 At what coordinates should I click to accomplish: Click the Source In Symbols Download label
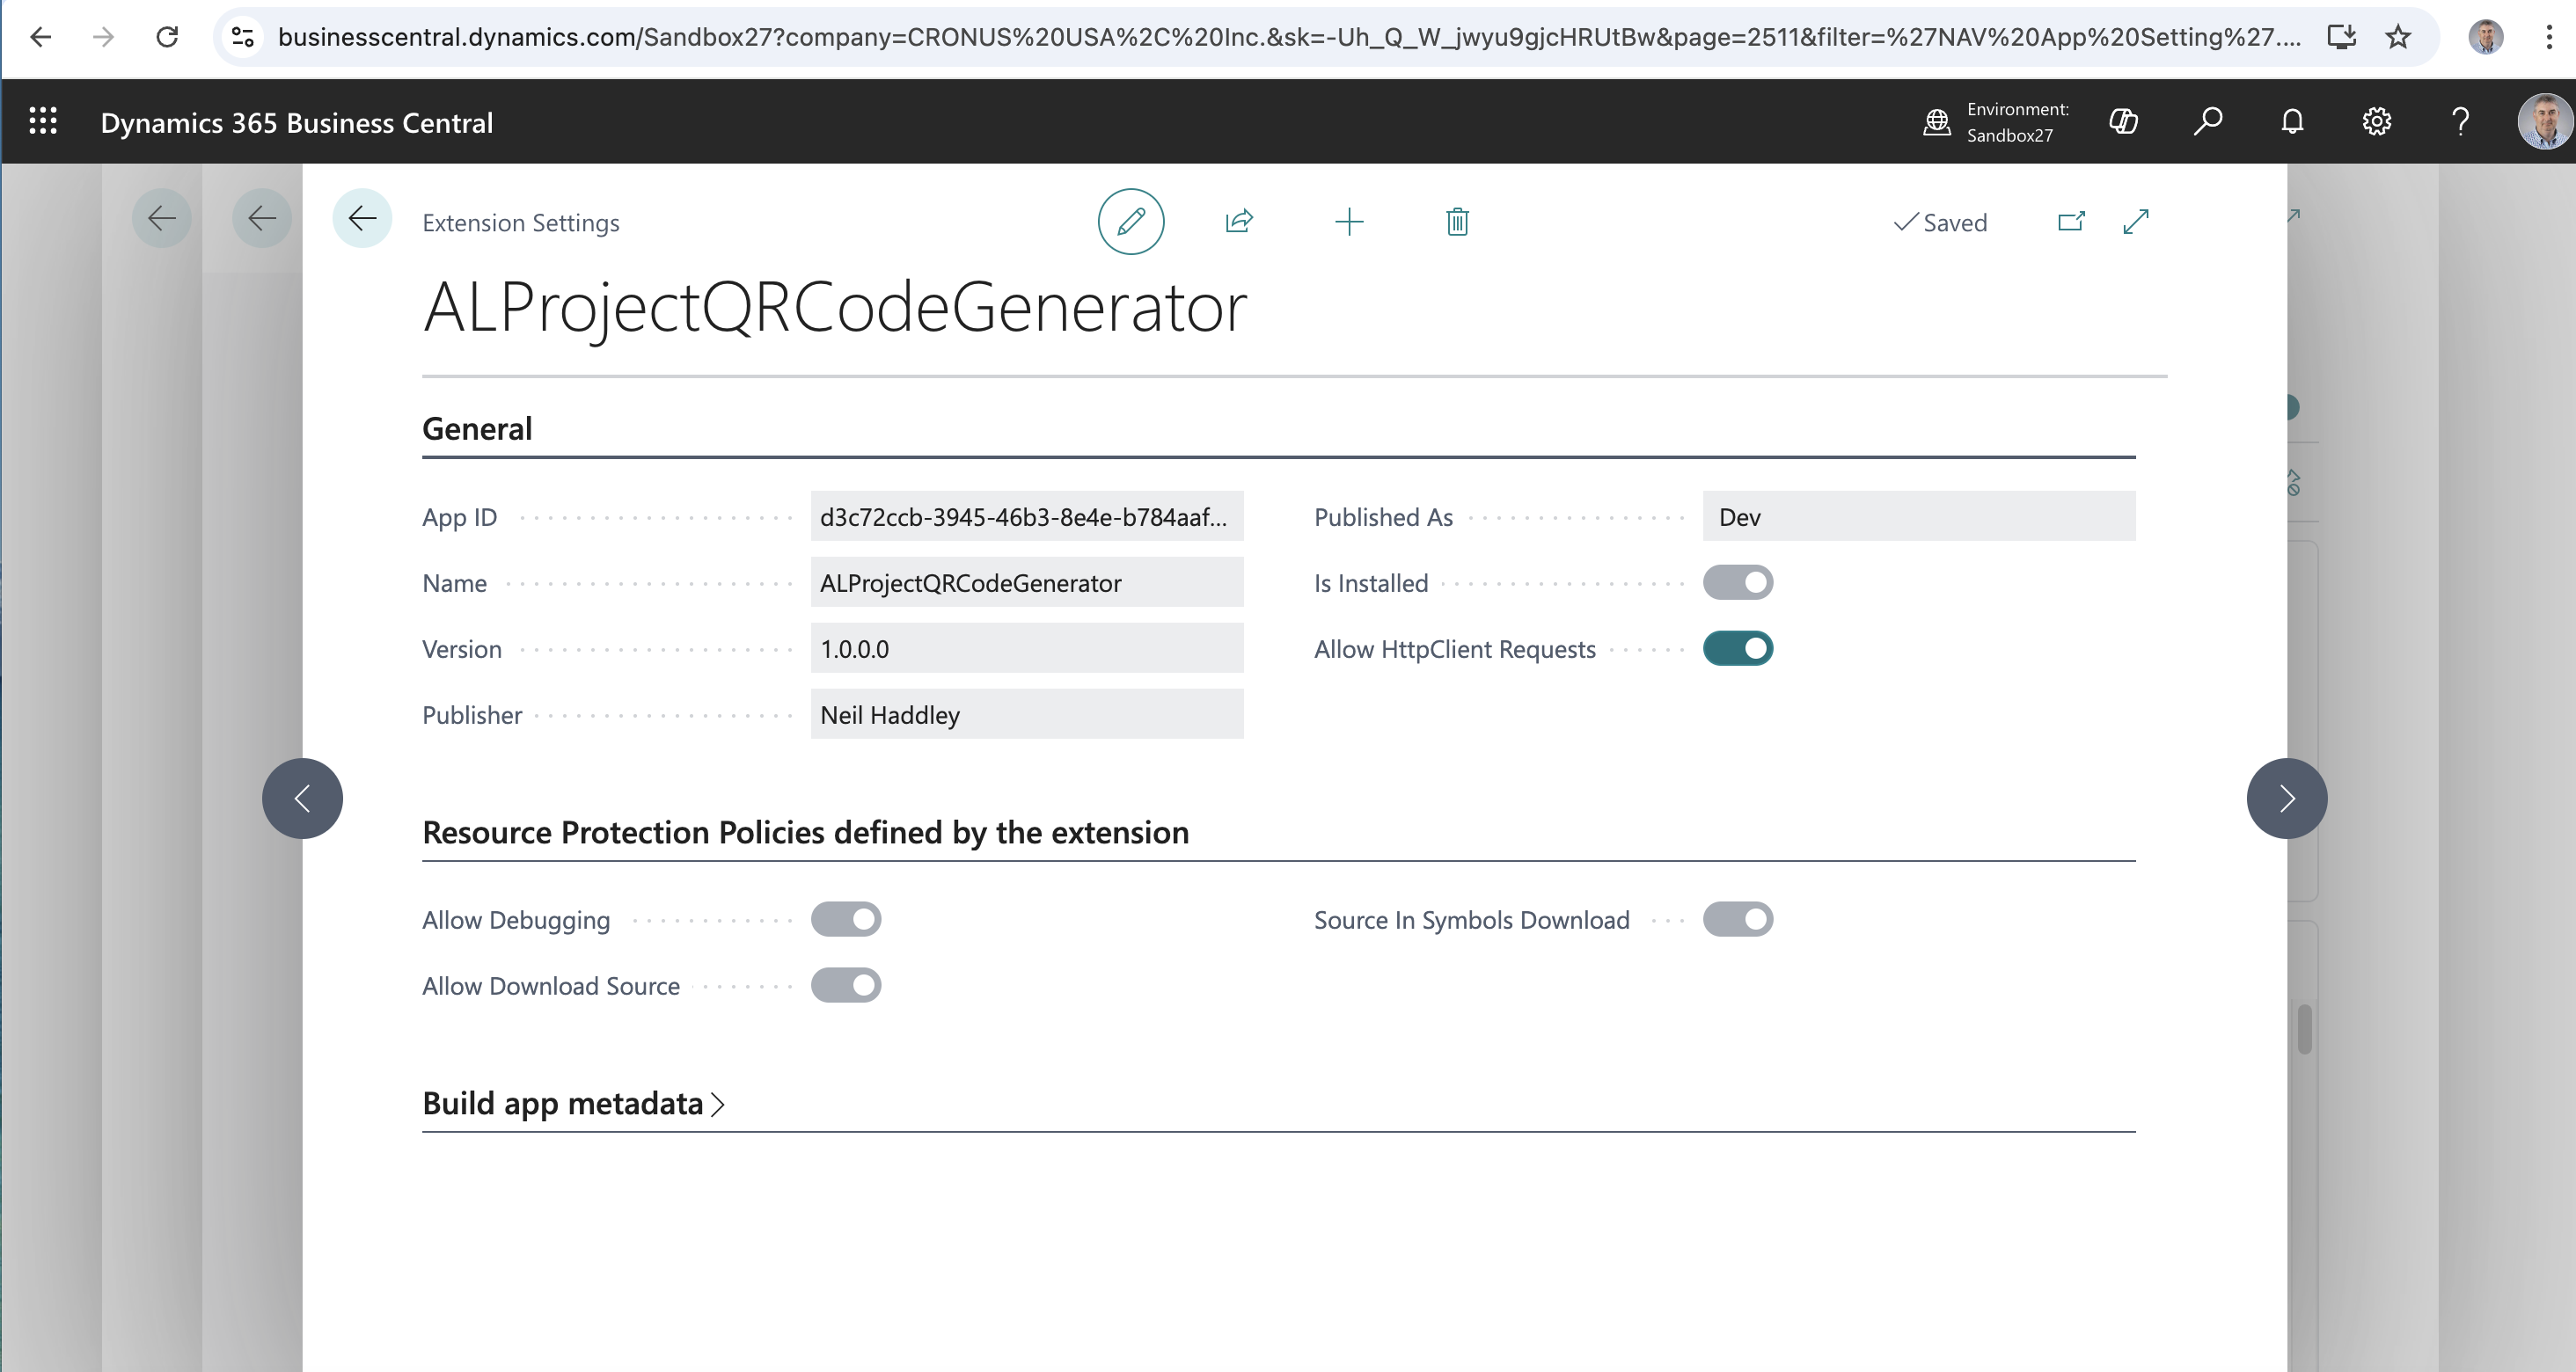(1471, 920)
